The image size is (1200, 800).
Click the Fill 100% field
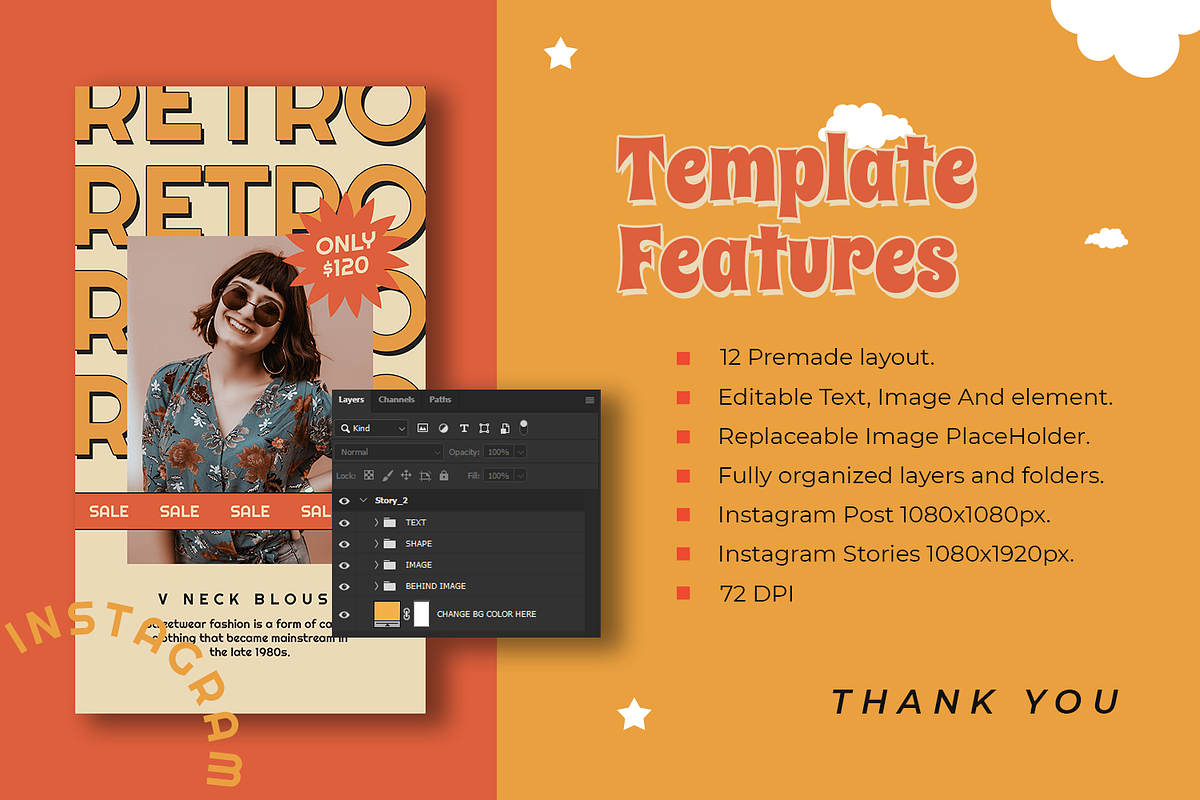[x=498, y=476]
